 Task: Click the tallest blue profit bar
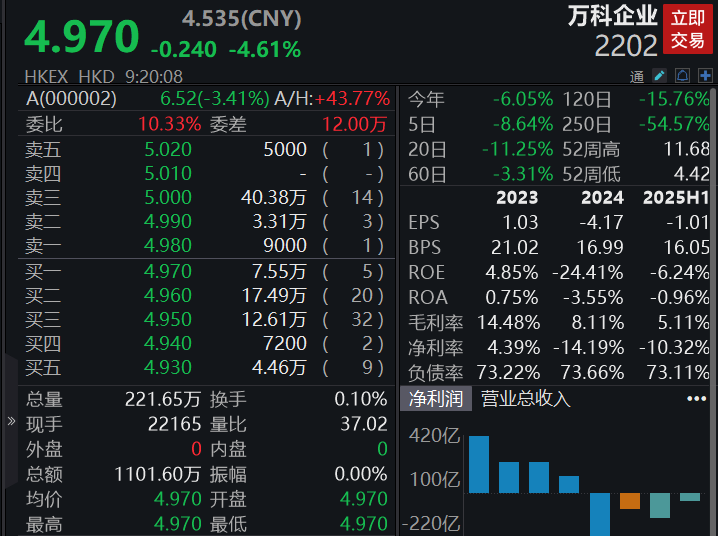click(x=480, y=464)
